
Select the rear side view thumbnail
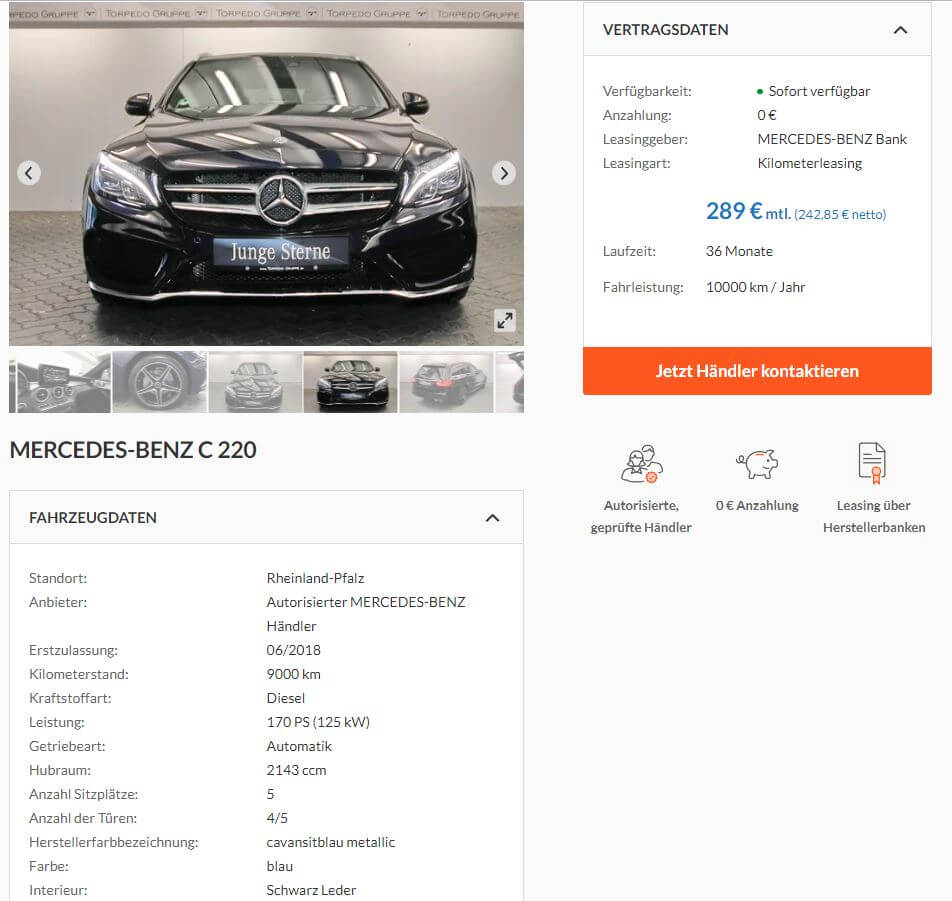click(446, 382)
